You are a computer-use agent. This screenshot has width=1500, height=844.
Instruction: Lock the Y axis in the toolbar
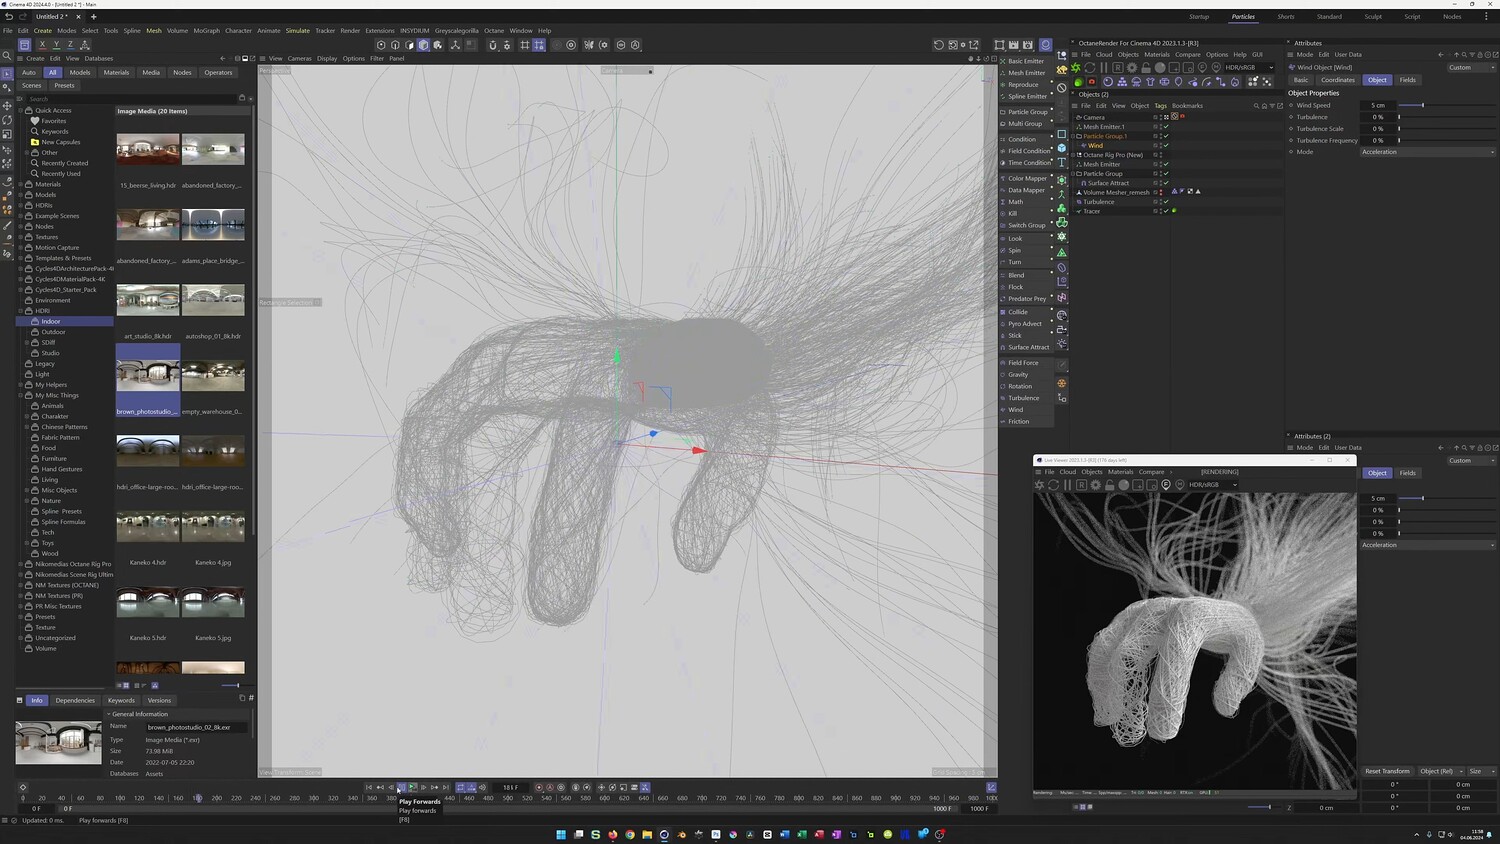coord(56,45)
